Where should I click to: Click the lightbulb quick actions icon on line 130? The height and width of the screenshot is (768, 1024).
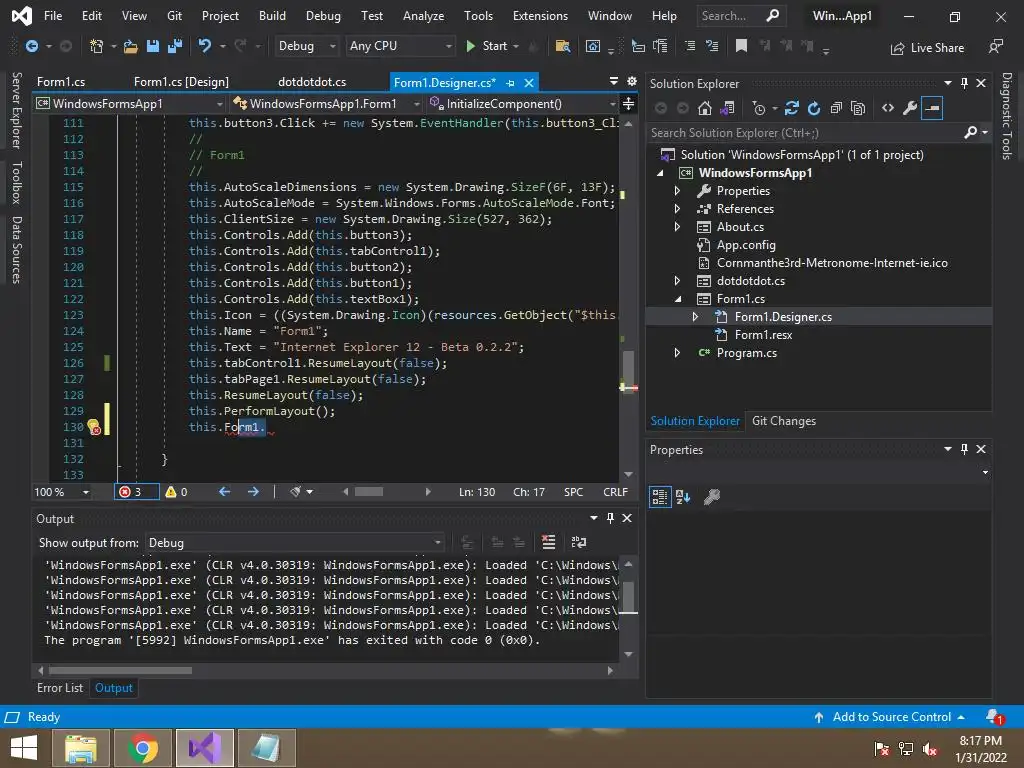pos(93,427)
